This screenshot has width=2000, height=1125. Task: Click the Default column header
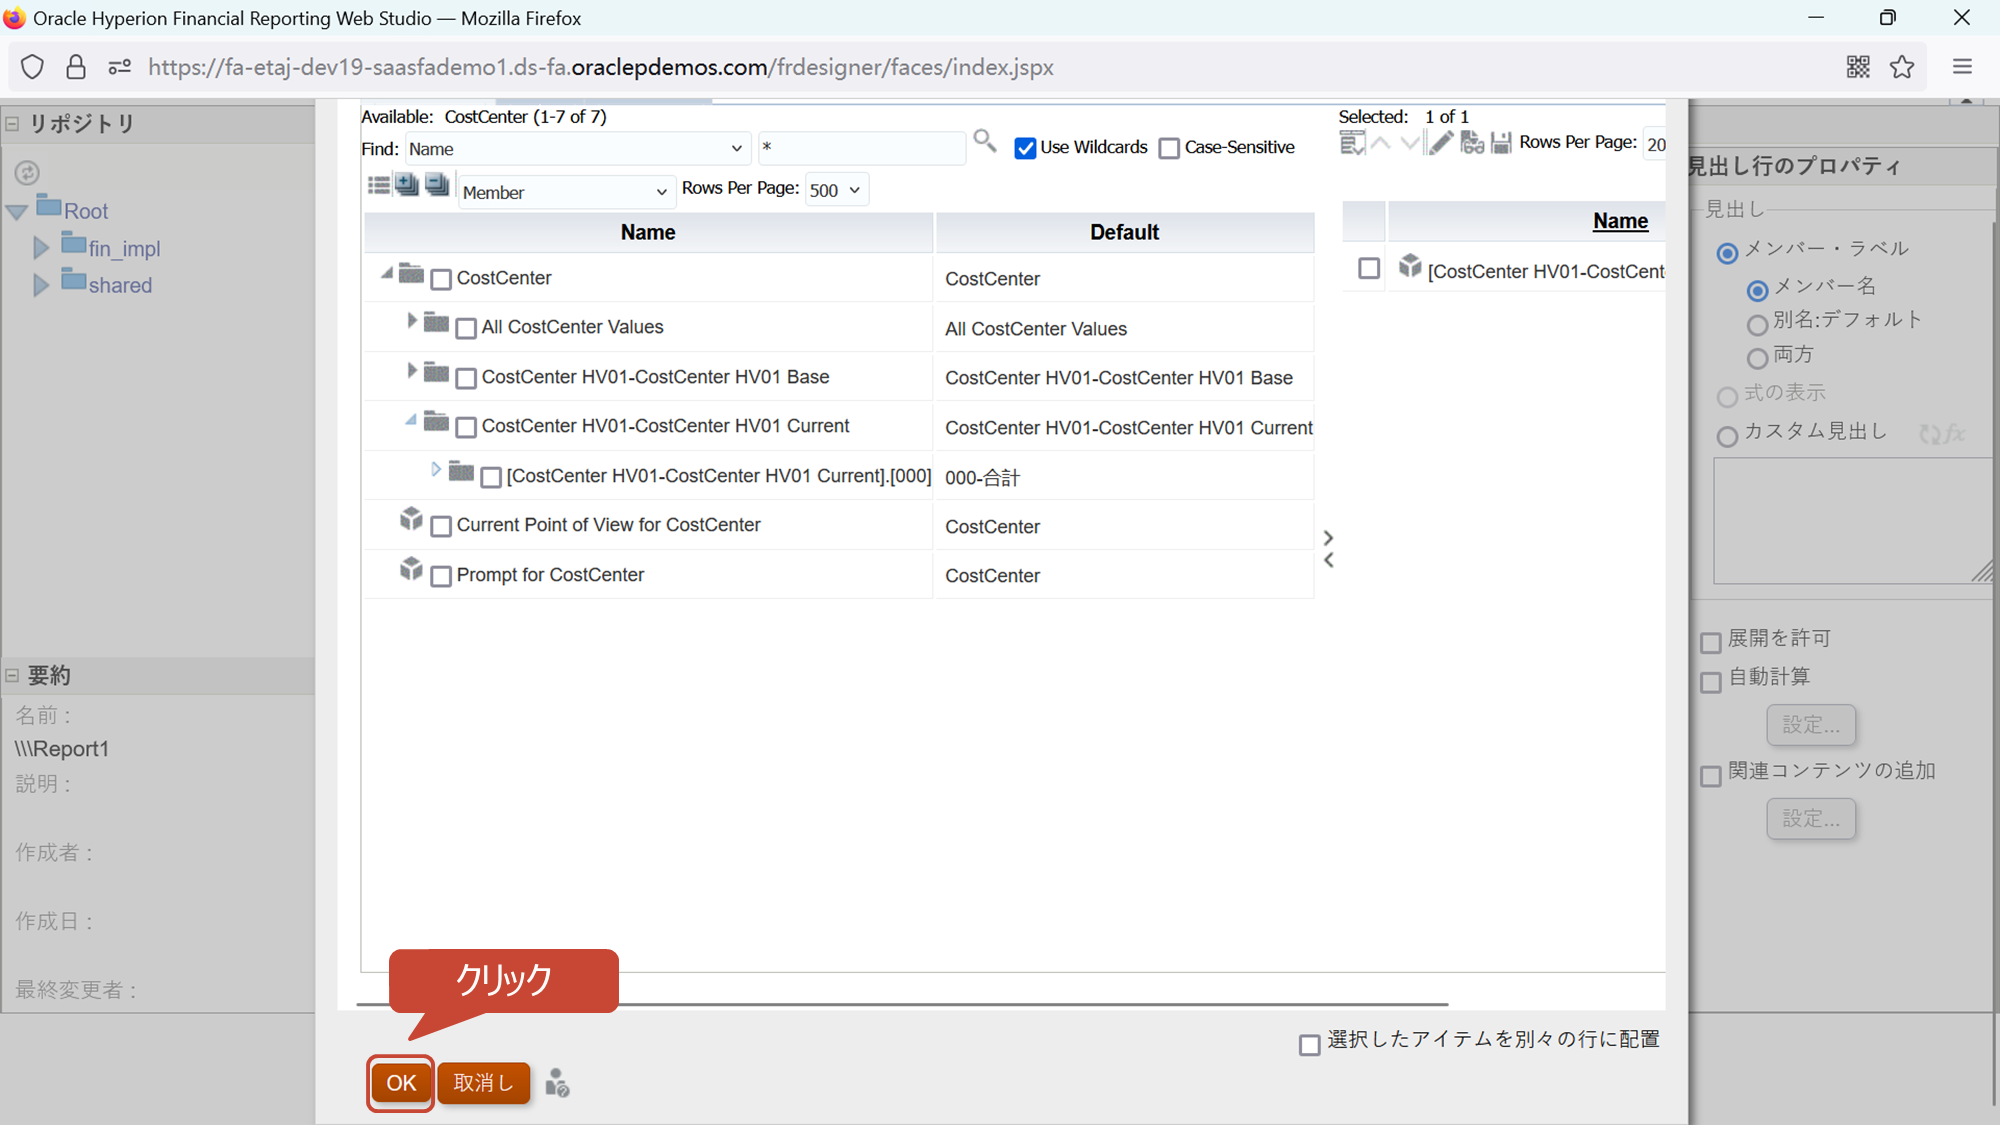pyautogui.click(x=1124, y=232)
